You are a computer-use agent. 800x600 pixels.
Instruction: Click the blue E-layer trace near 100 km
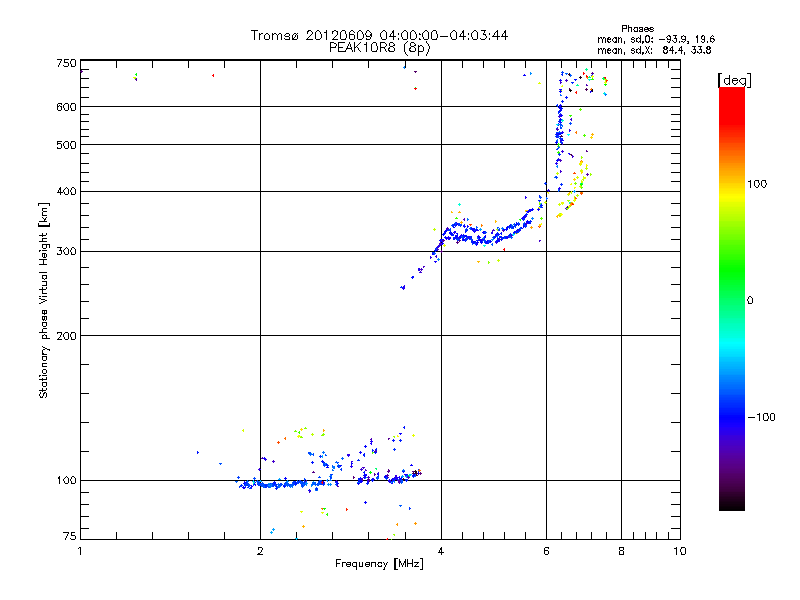pyautogui.click(x=286, y=484)
